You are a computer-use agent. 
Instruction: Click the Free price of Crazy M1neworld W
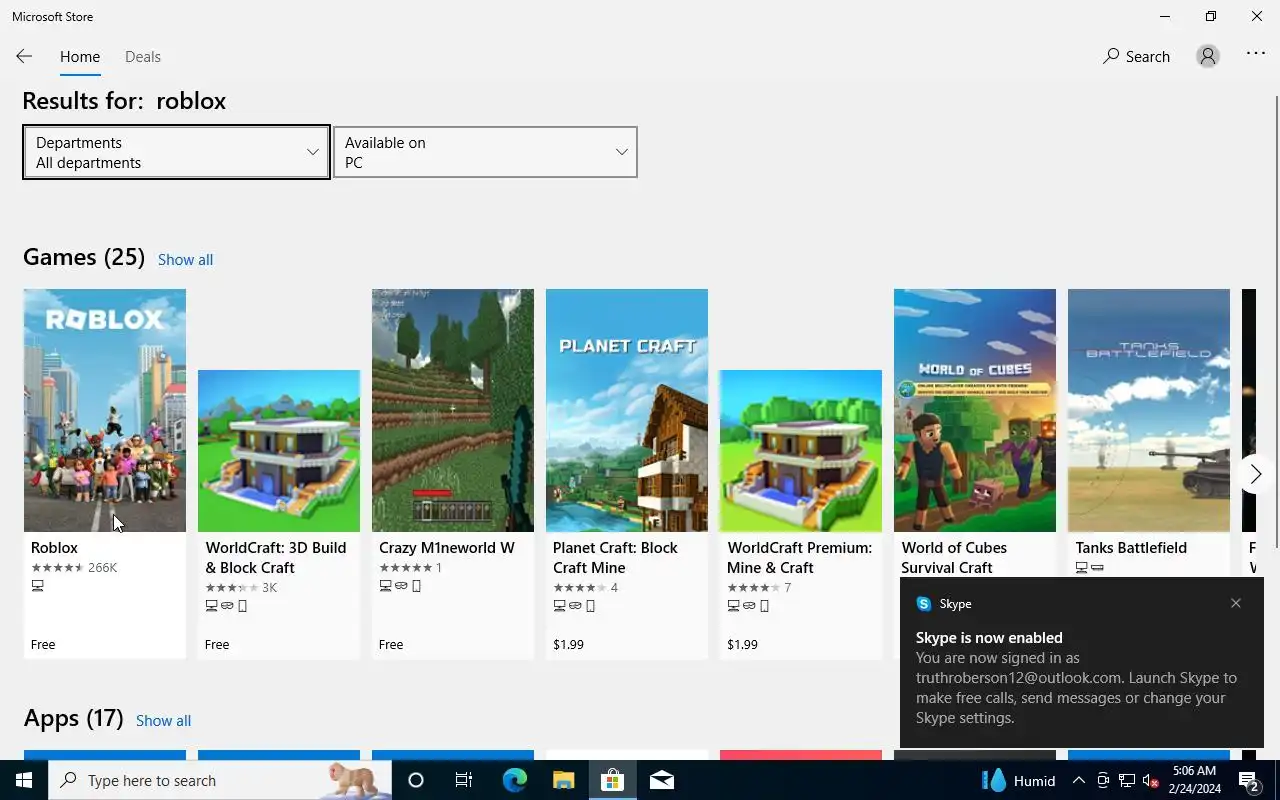coord(391,645)
